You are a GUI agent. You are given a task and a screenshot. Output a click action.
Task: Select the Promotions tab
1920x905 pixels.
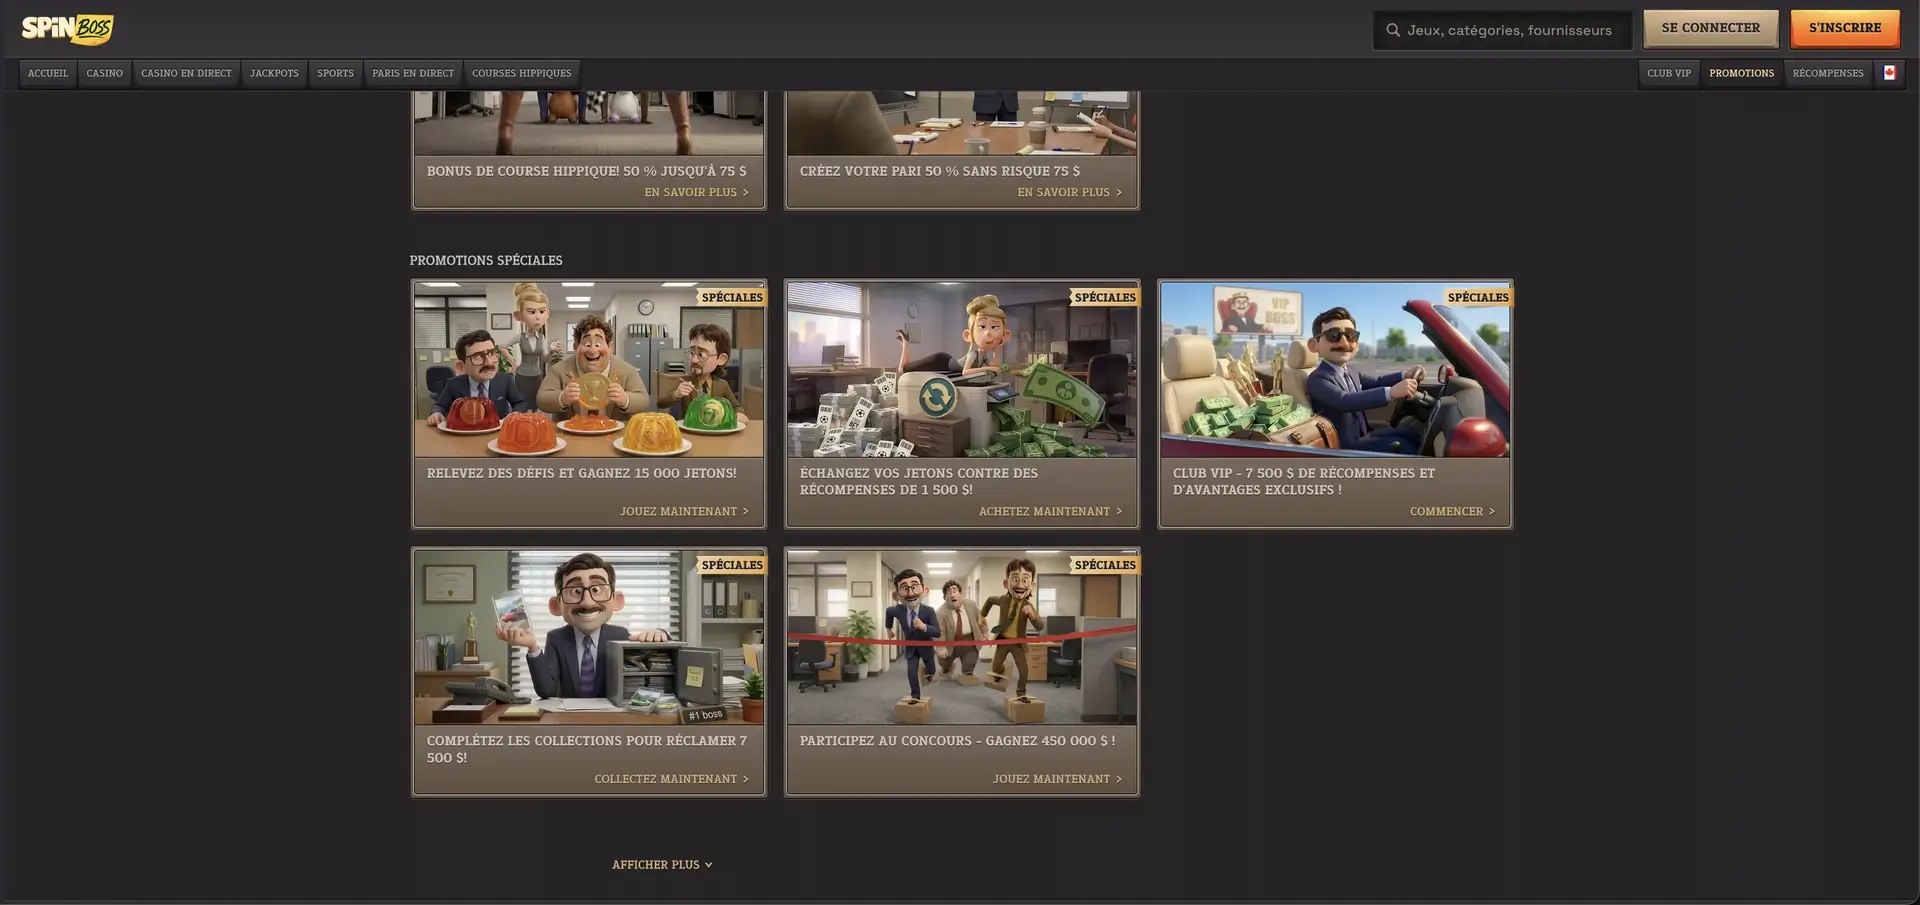coord(1741,73)
